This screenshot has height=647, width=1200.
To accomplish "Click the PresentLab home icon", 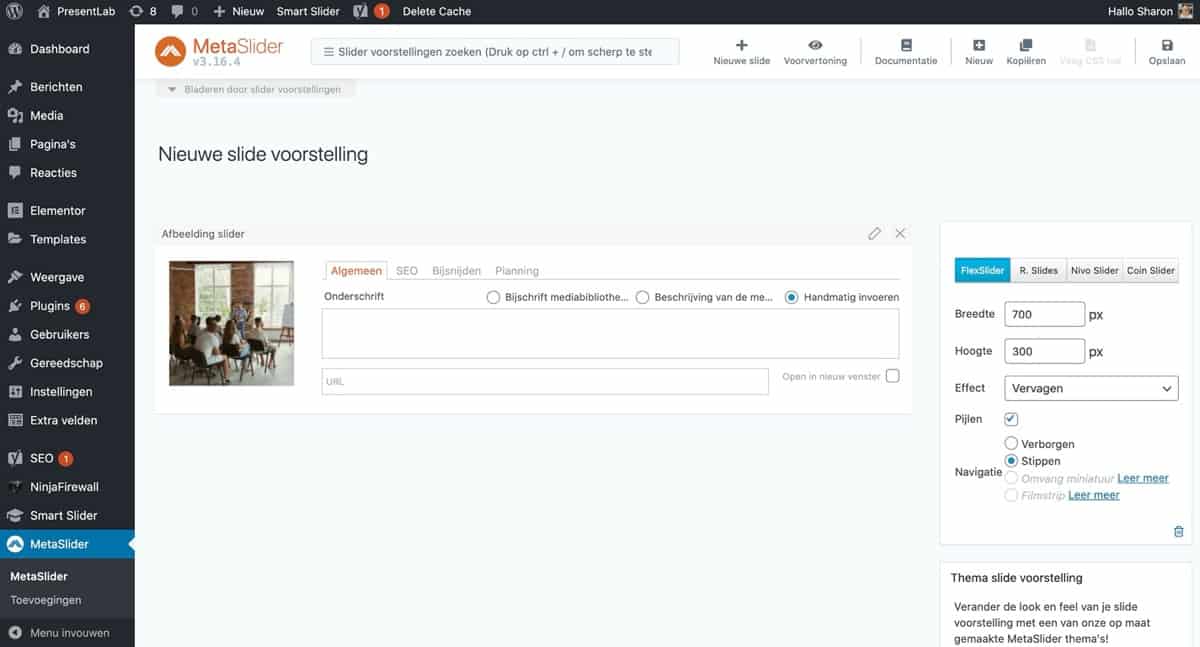I will pyautogui.click(x=43, y=11).
